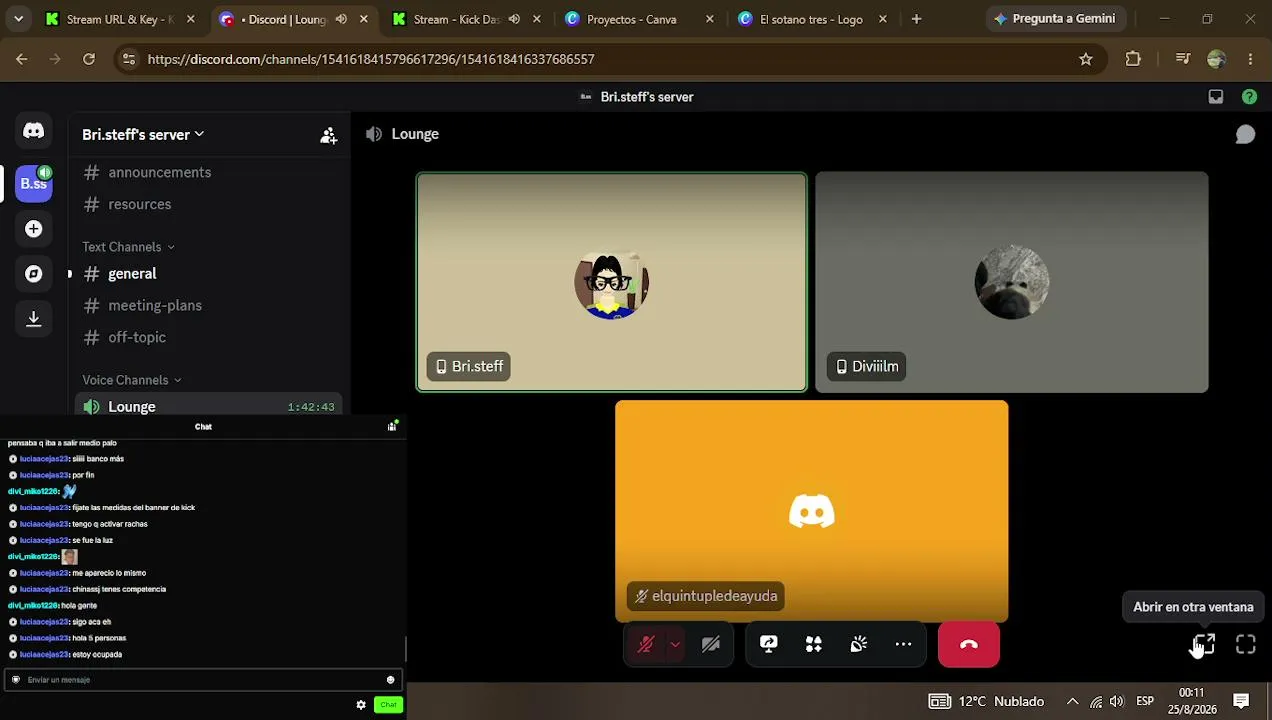
Task: Switch to Proyectos - Canva tab
Action: [x=640, y=19]
